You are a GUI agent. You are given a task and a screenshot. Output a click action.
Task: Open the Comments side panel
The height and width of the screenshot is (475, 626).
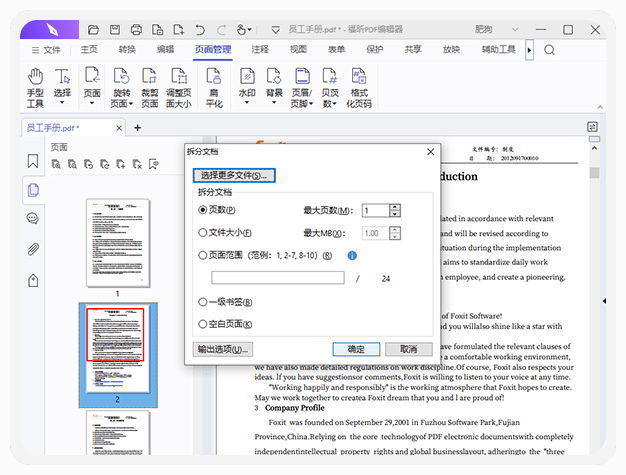click(x=33, y=218)
